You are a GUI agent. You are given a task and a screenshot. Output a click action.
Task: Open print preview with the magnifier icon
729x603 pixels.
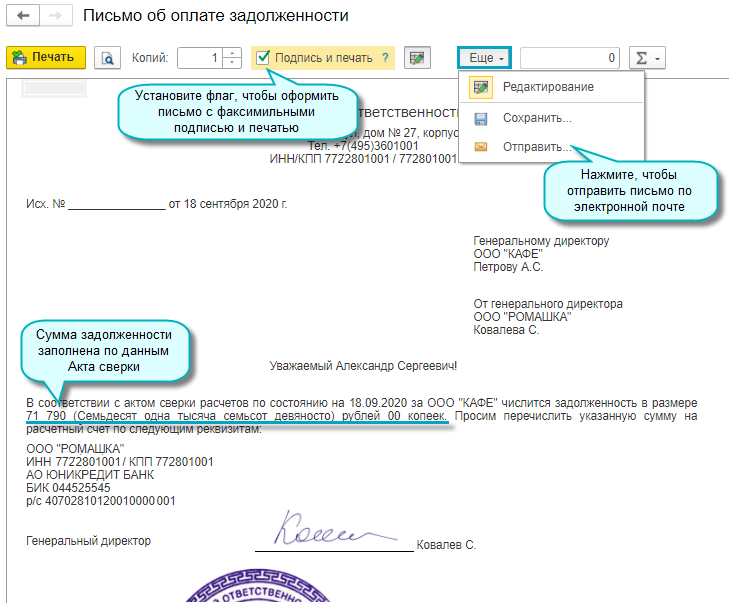coord(107,58)
